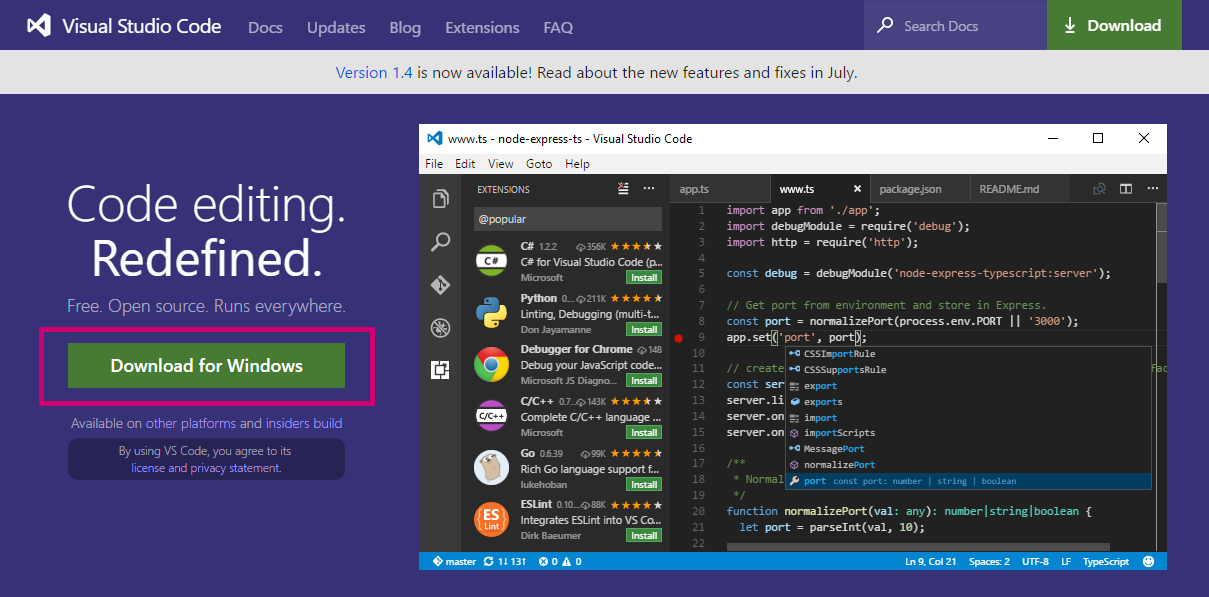Select the Extensions view icon in activity bar
Image resolution: width=1209 pixels, height=597 pixels.
click(x=440, y=370)
